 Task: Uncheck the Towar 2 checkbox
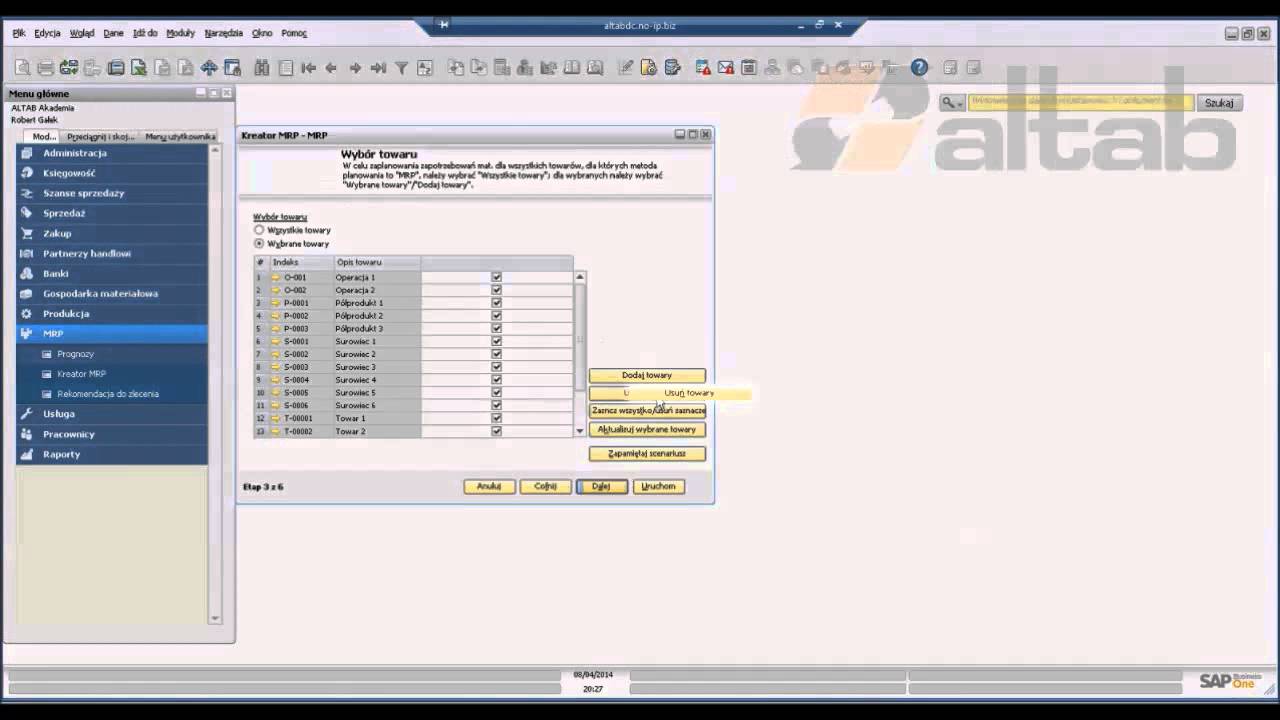pyautogui.click(x=496, y=431)
